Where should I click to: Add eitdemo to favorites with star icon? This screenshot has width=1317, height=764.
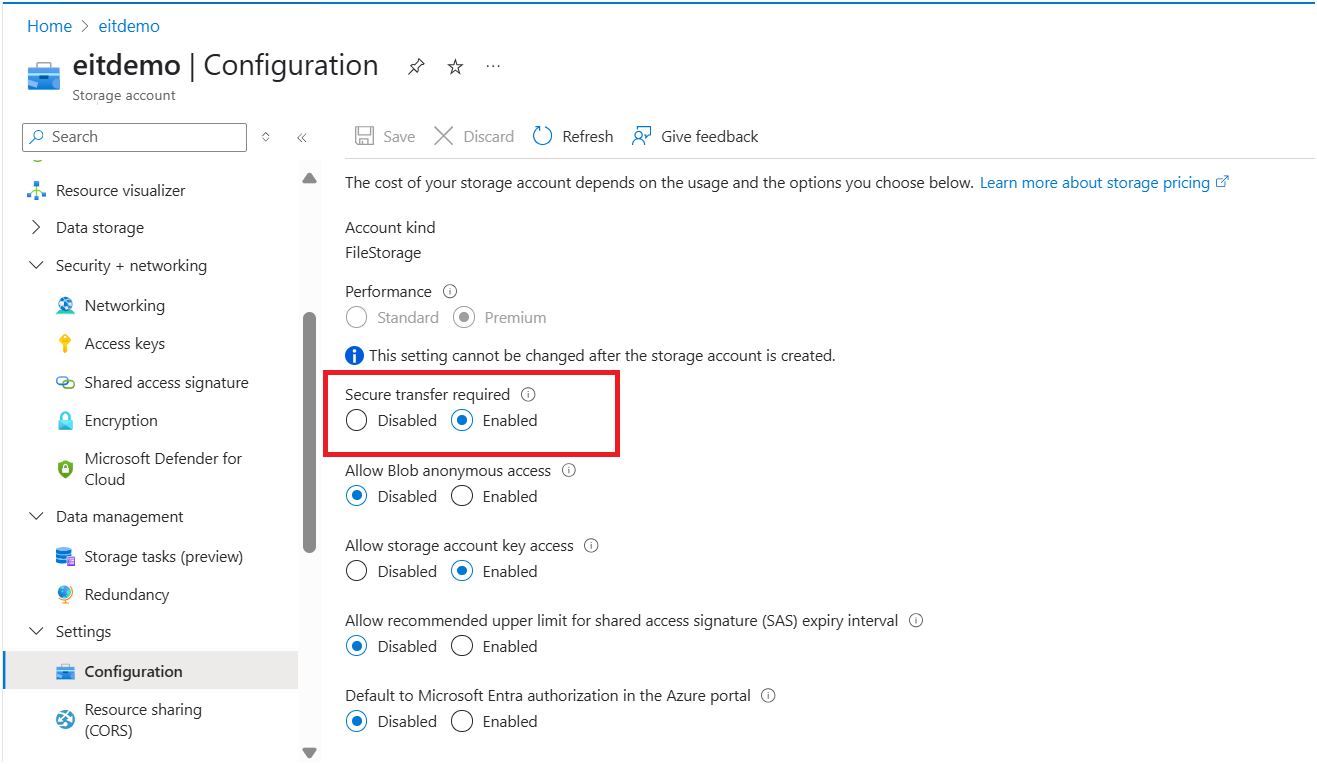[x=455, y=67]
